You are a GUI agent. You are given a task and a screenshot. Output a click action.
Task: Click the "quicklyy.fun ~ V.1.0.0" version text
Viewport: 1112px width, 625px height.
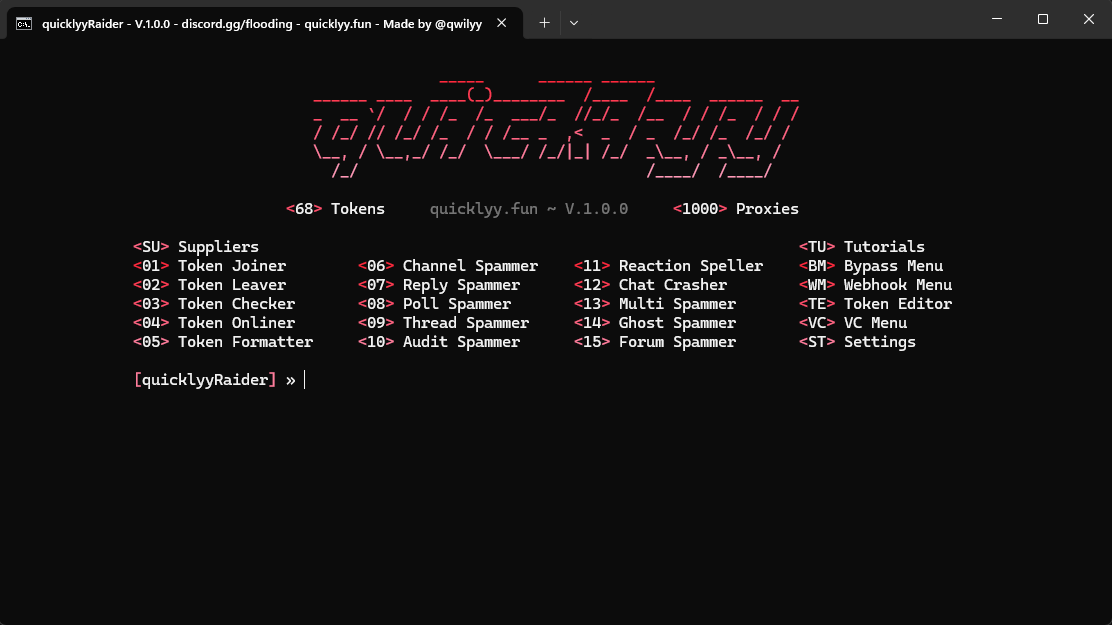(529, 209)
